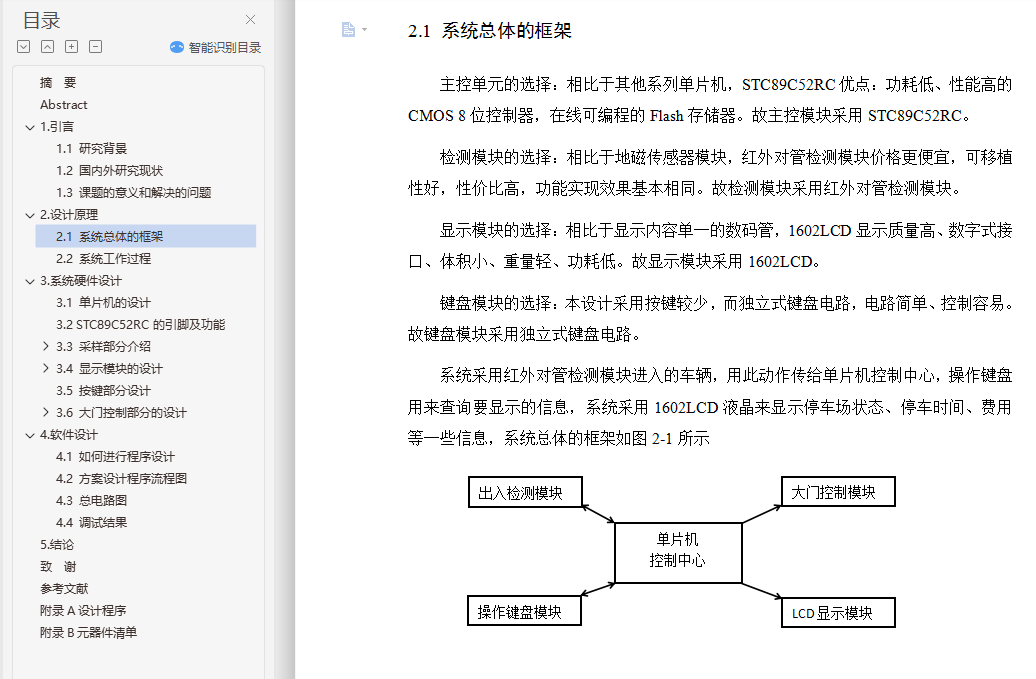Click the minus box icon to demote level
The image size is (1036, 679).
click(x=95, y=47)
